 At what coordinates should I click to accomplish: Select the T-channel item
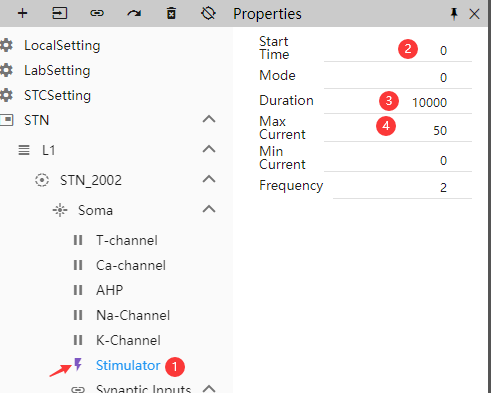pos(127,240)
